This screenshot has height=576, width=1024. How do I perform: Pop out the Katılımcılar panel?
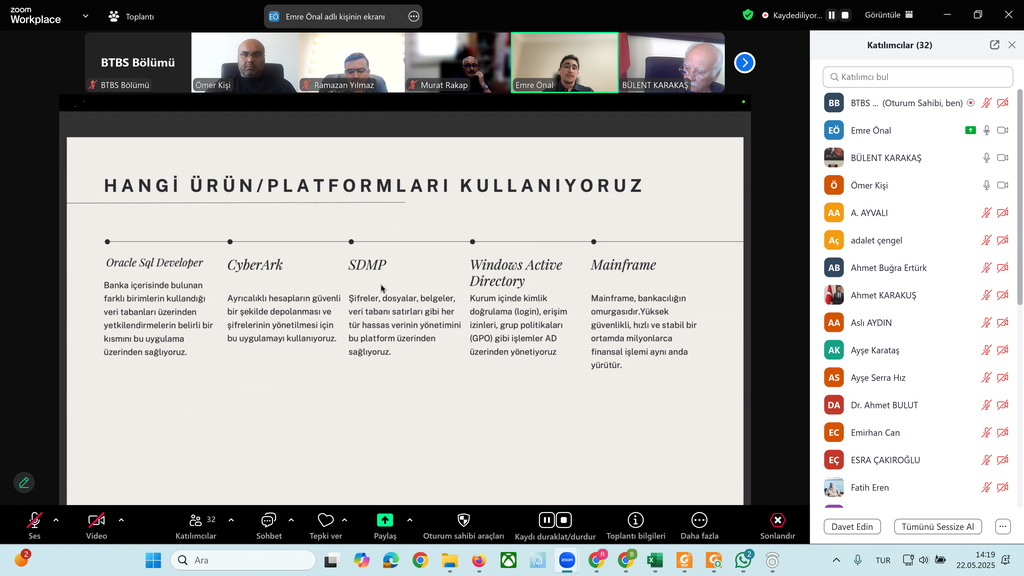click(x=994, y=45)
